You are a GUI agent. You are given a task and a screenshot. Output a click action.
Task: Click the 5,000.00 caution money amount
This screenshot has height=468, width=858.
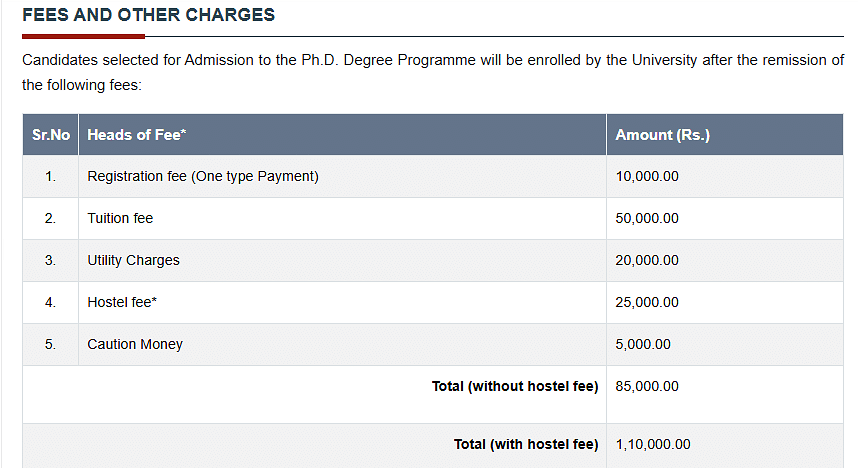point(643,344)
